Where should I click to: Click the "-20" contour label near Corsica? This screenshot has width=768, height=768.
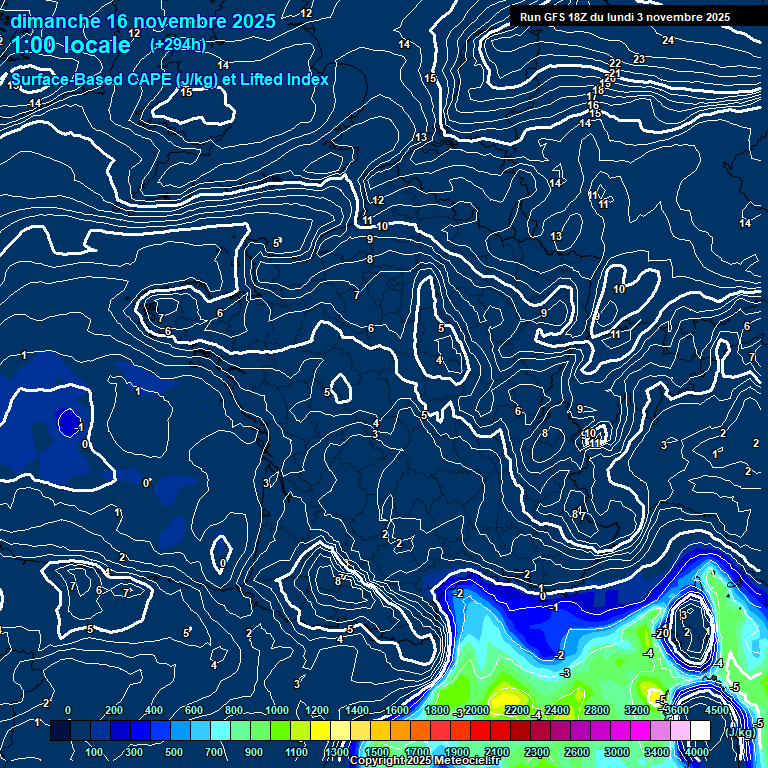point(662,633)
